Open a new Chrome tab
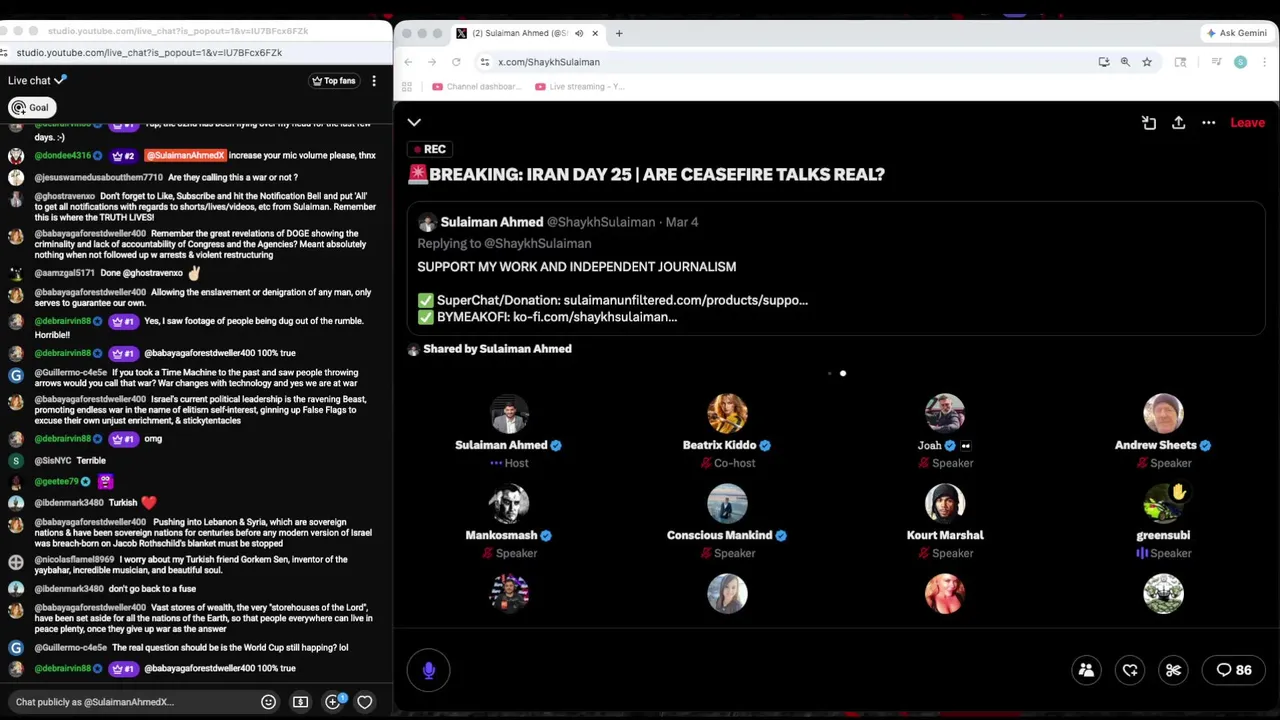1280x720 pixels. pyautogui.click(x=619, y=33)
